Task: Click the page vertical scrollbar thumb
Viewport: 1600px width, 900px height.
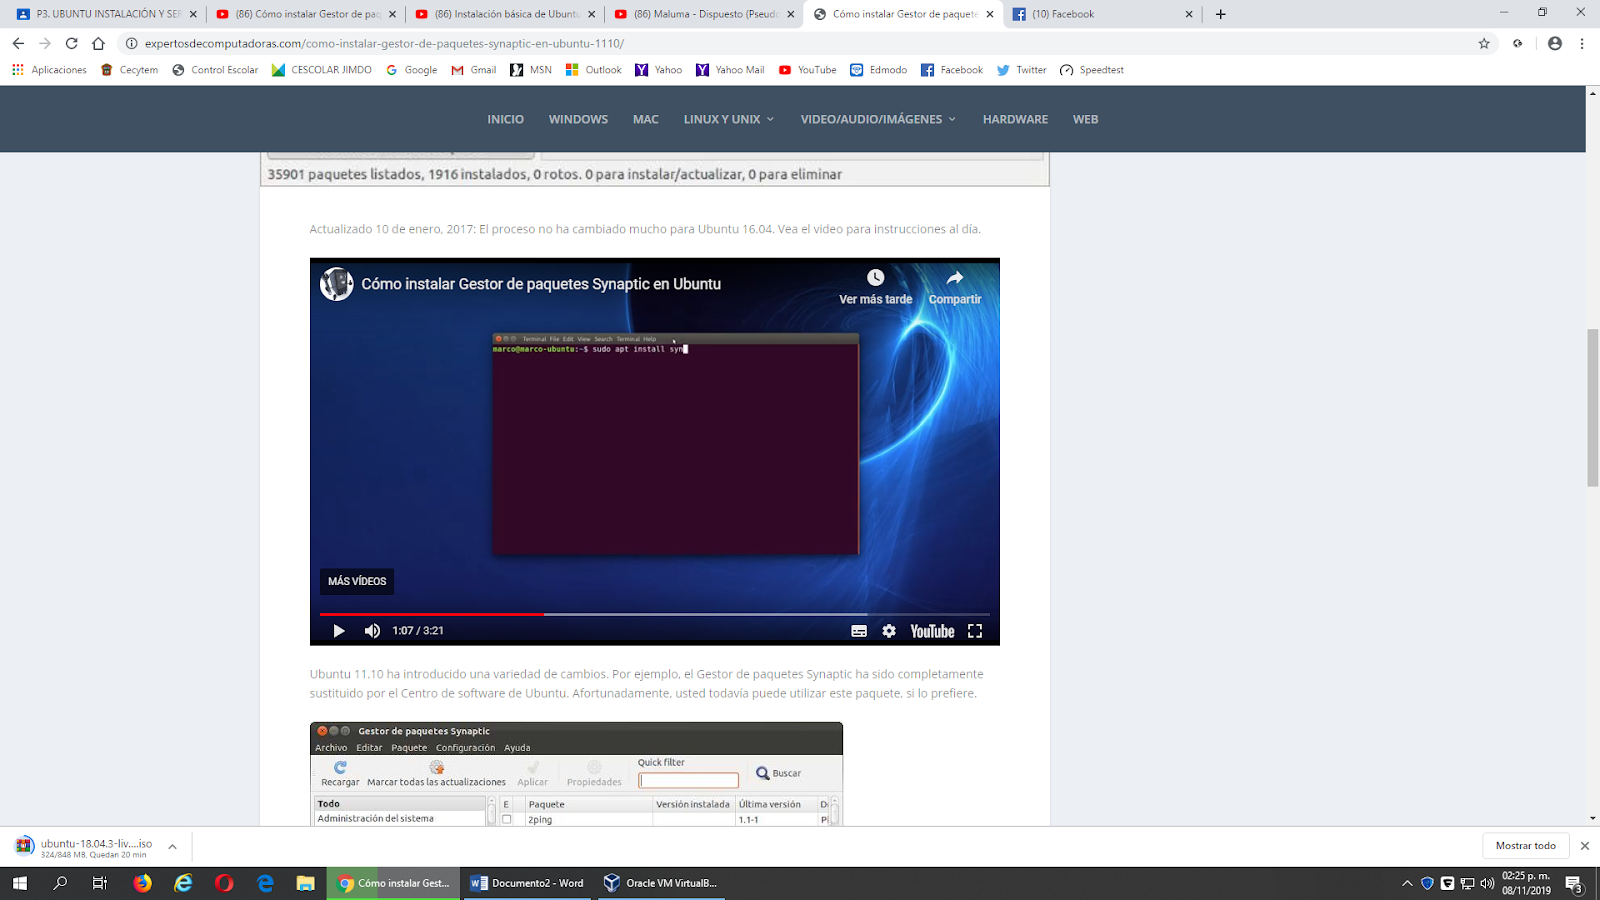Action: coord(1593,407)
